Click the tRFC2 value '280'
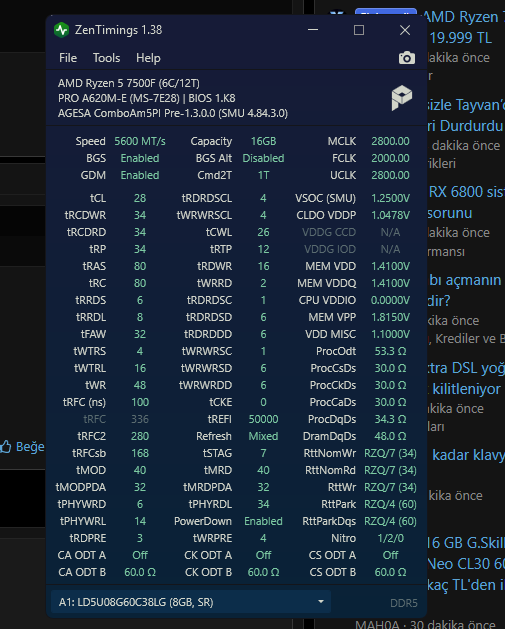505x629 pixels. coord(140,436)
